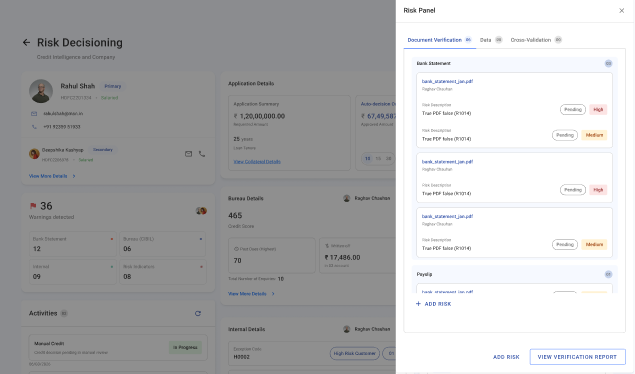The height and width of the screenshot is (374, 635).
Task: Click the VIEW VERIFICATION REPORT button
Action: coord(577,357)
